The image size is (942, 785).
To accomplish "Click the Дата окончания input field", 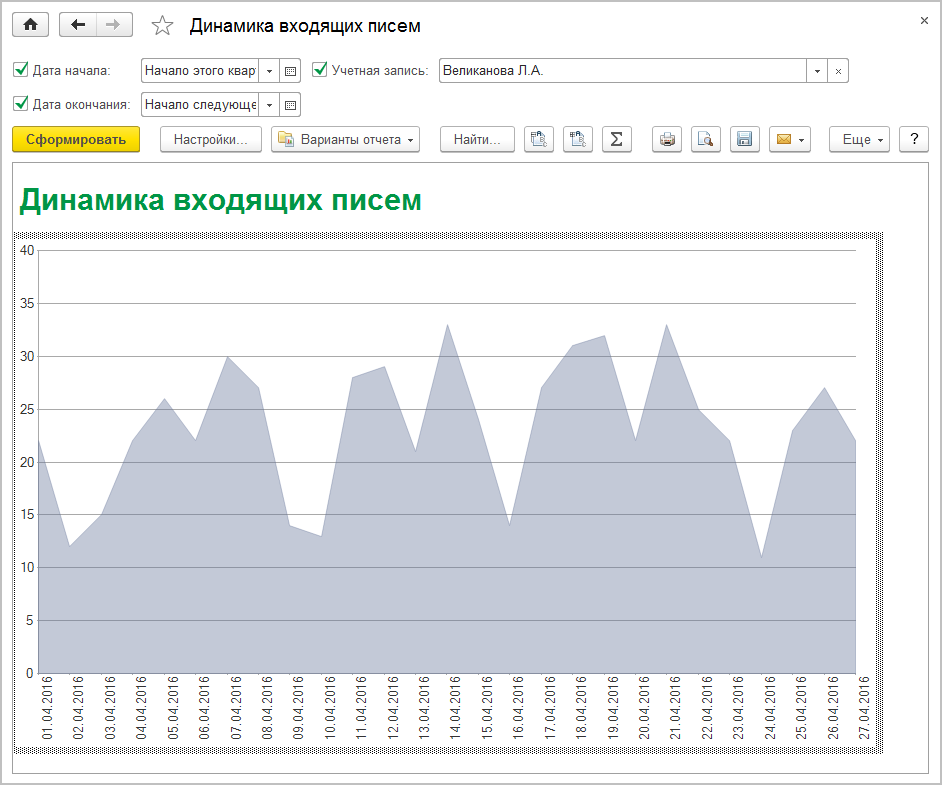I will pyautogui.click(x=200, y=105).
